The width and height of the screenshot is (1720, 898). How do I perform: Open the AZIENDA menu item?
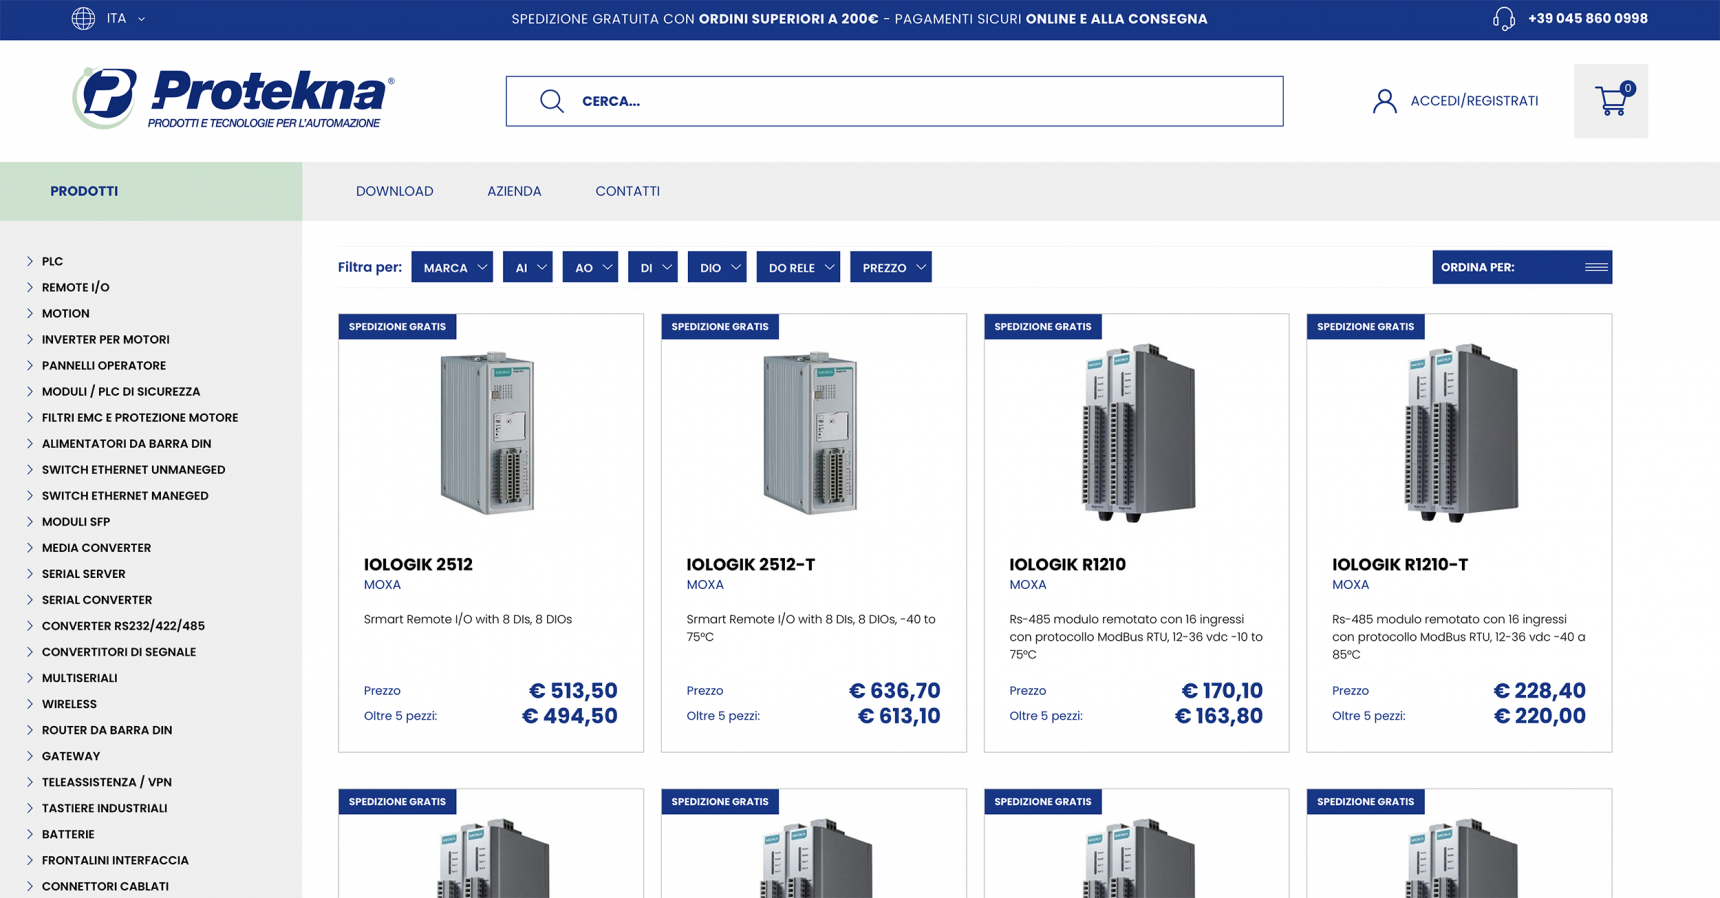[x=514, y=191]
